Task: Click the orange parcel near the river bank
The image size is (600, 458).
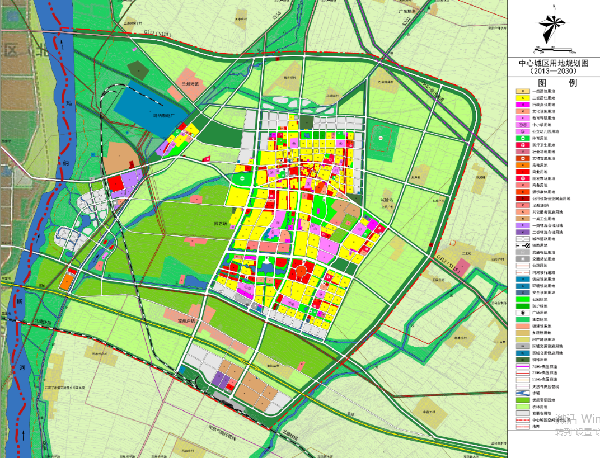Action: pos(66,282)
